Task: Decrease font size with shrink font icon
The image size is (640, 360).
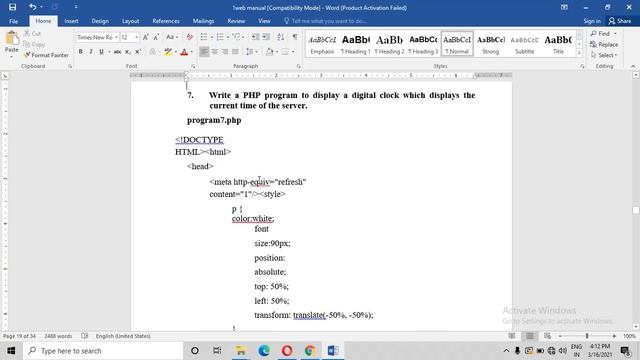Action: (x=156, y=37)
